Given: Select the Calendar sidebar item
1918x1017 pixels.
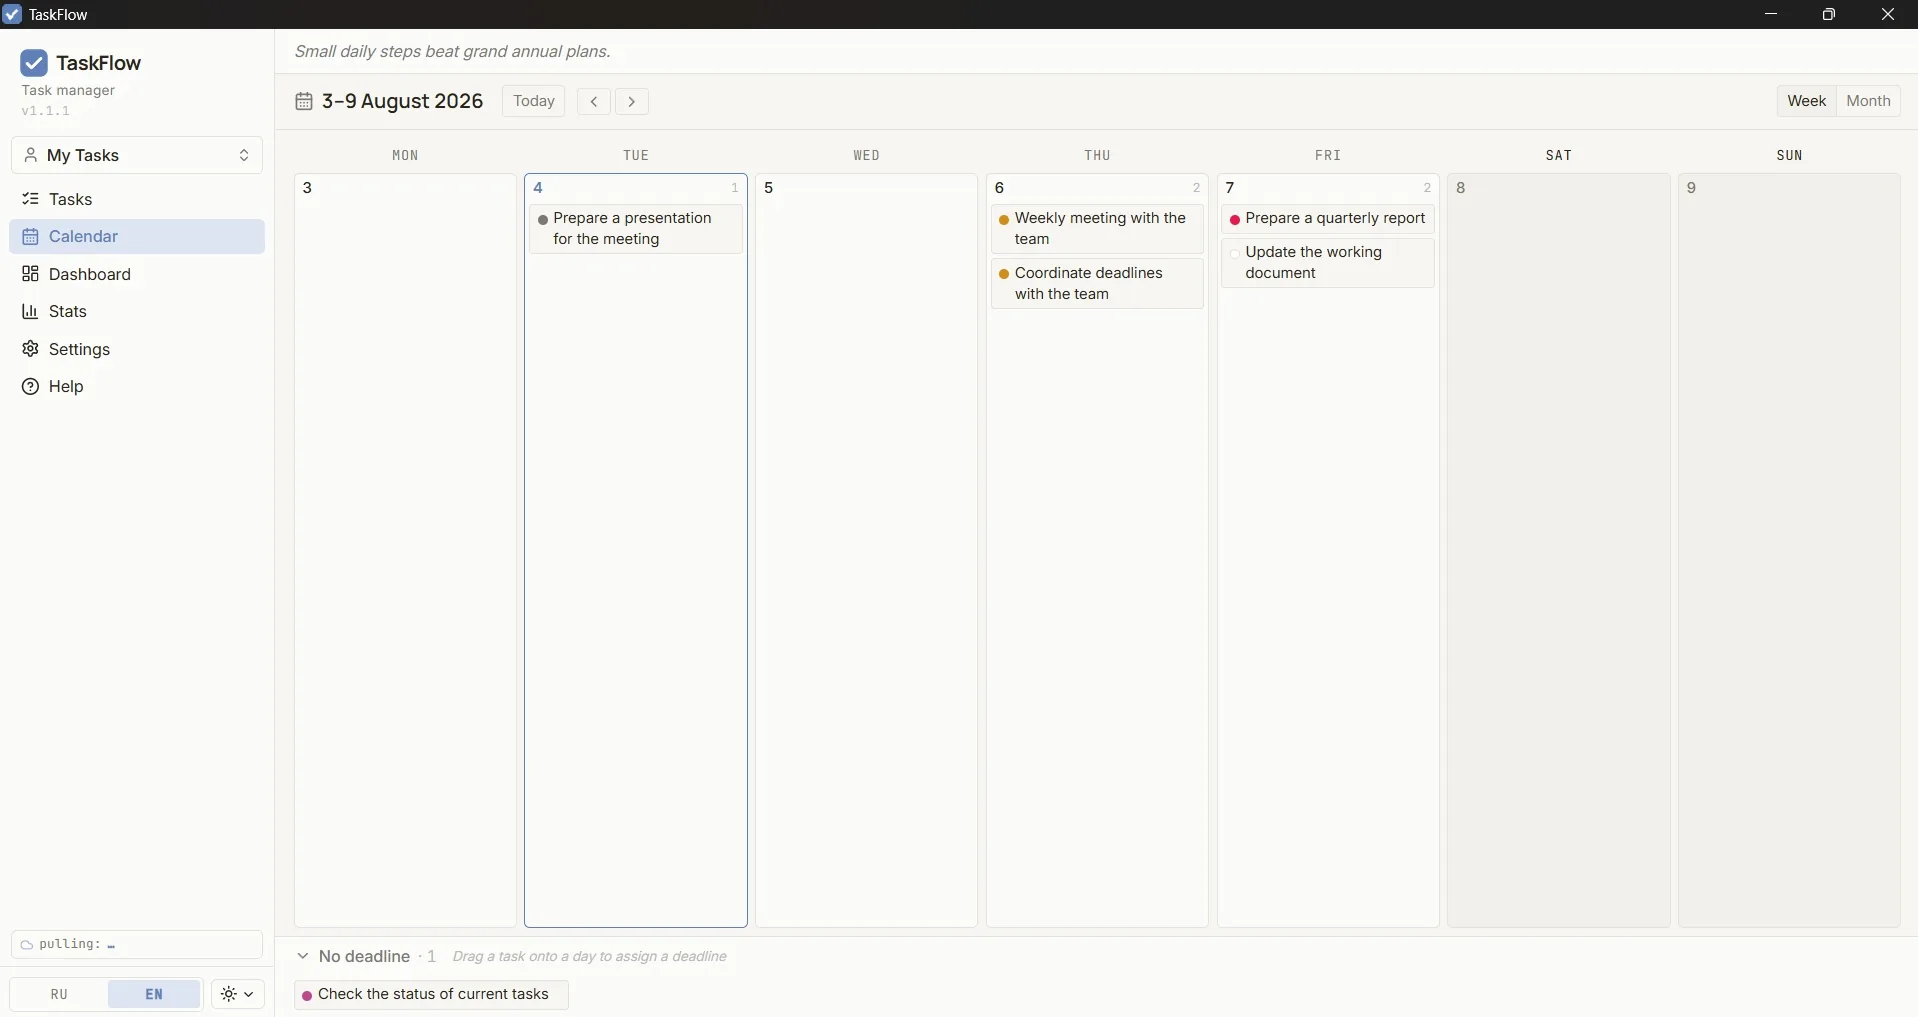Looking at the screenshot, I should click(x=137, y=237).
